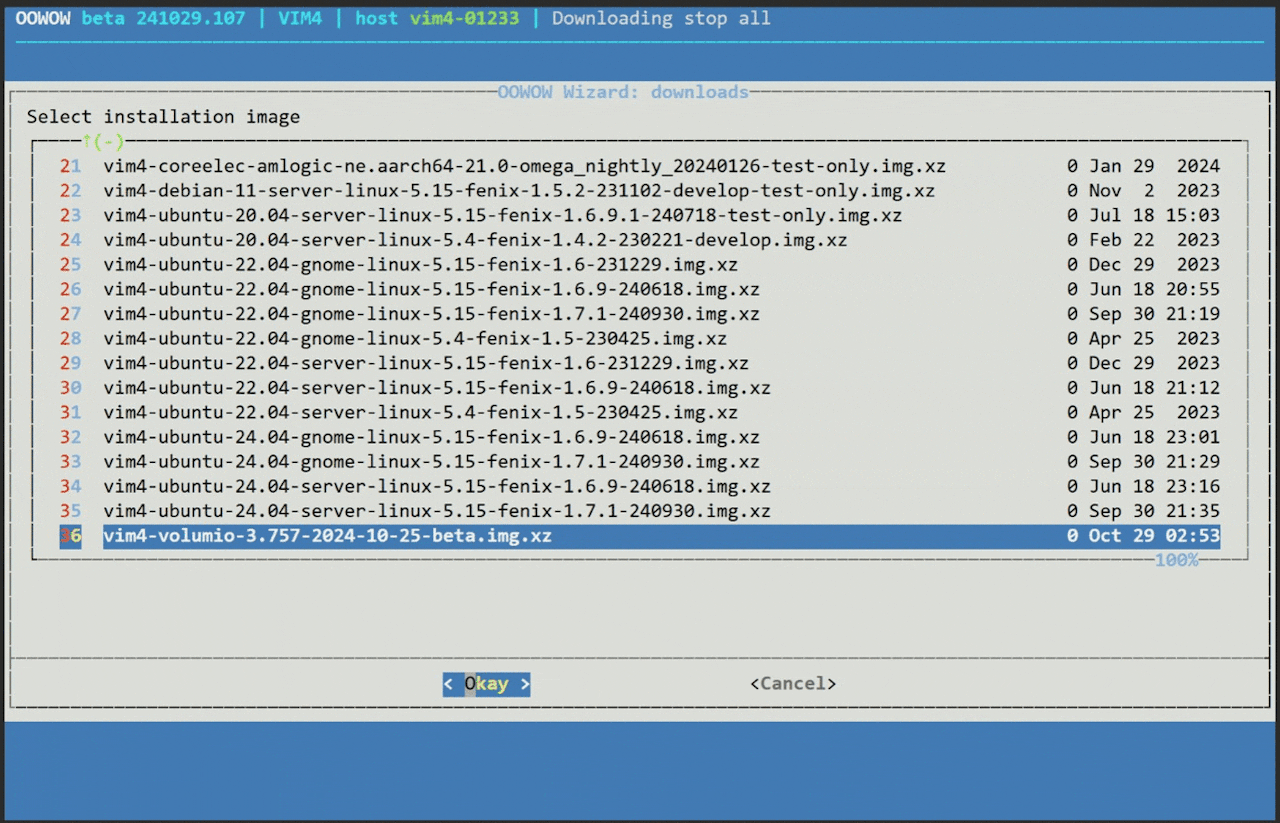The image size is (1280, 823).
Task: Click the scroll-up indicator above the list
Action: pyautogui.click(x=103, y=141)
